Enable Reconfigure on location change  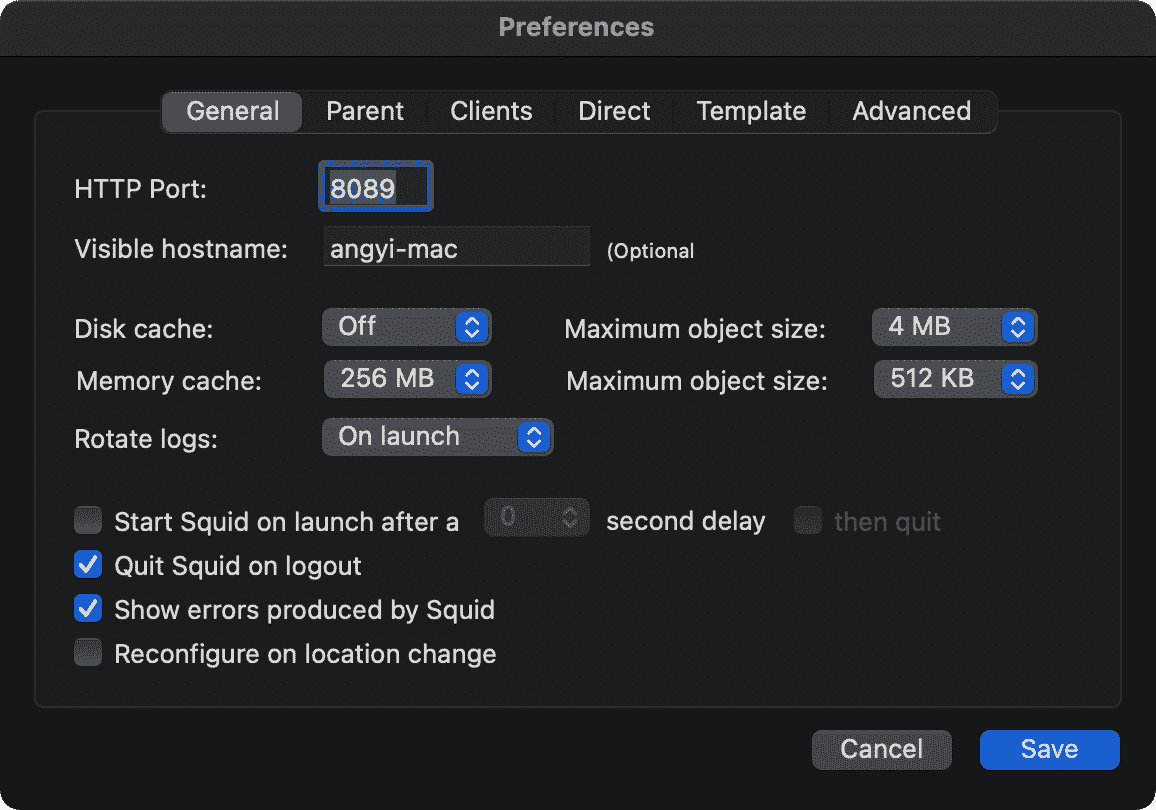[89, 654]
